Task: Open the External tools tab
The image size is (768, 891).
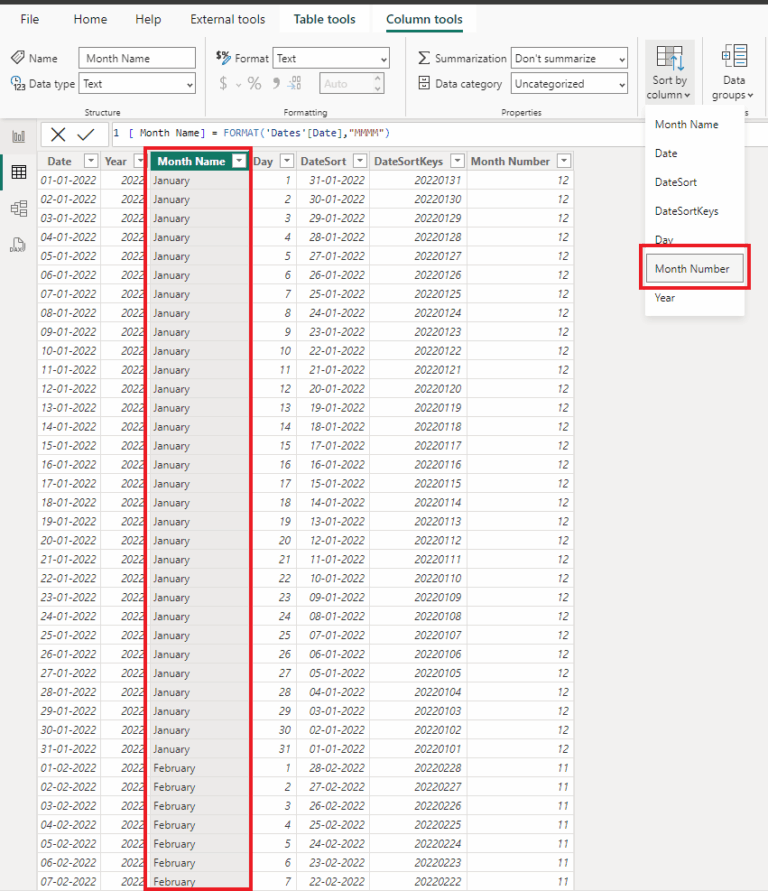Action: click(x=228, y=19)
